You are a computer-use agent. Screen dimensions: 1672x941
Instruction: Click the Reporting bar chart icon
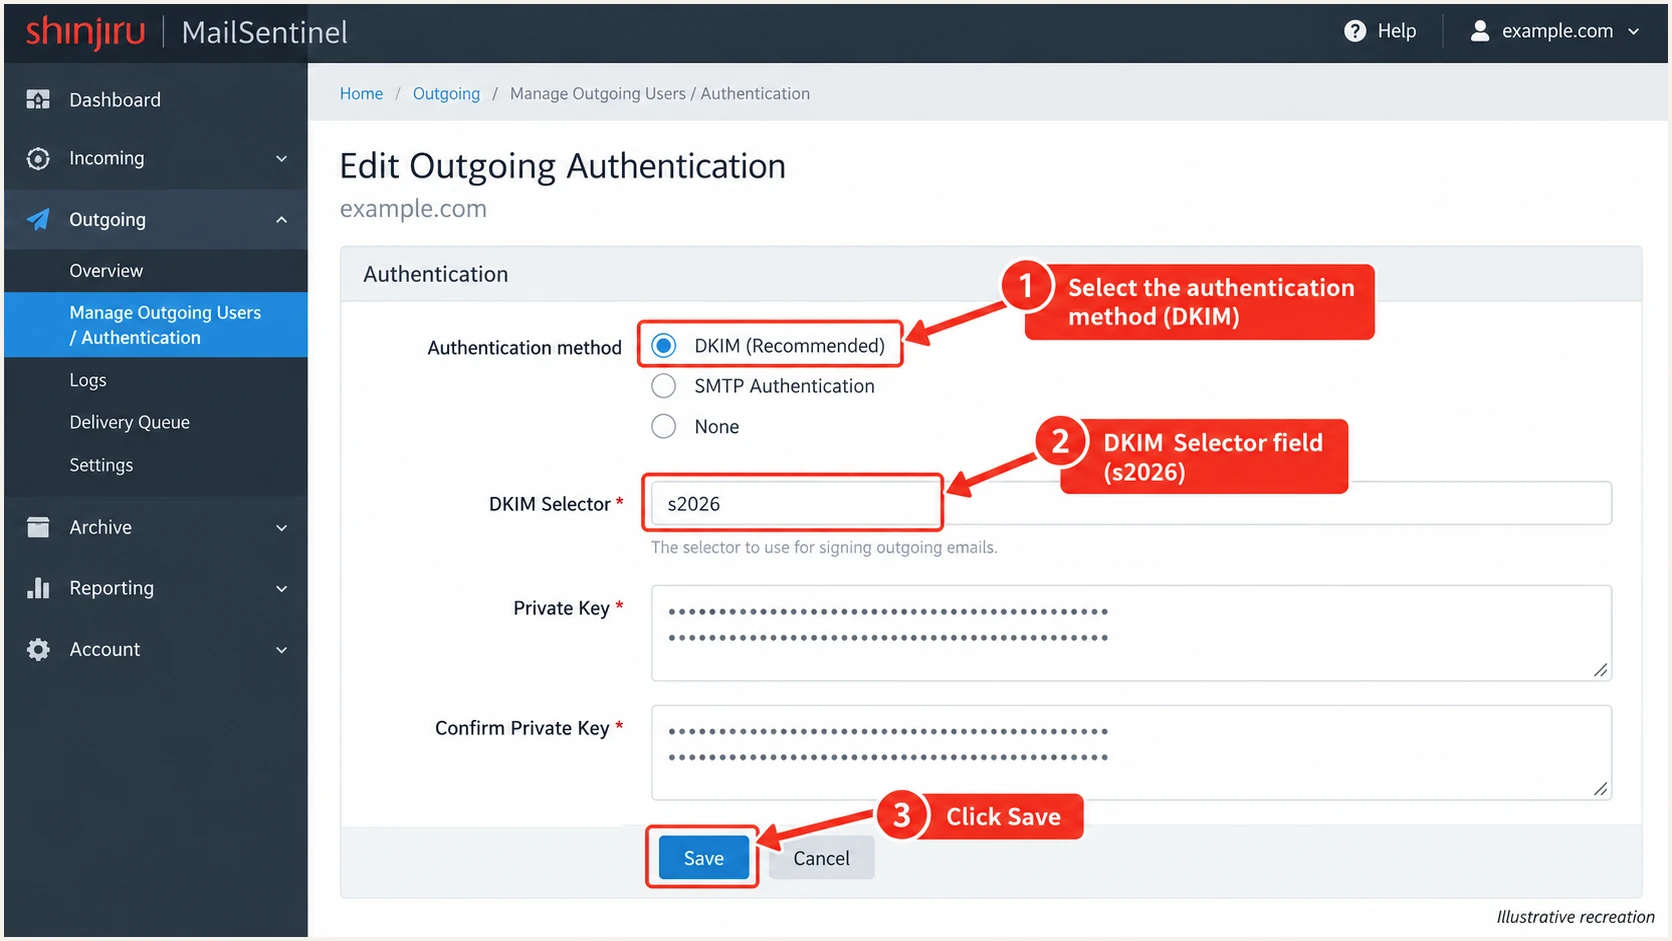pos(38,588)
